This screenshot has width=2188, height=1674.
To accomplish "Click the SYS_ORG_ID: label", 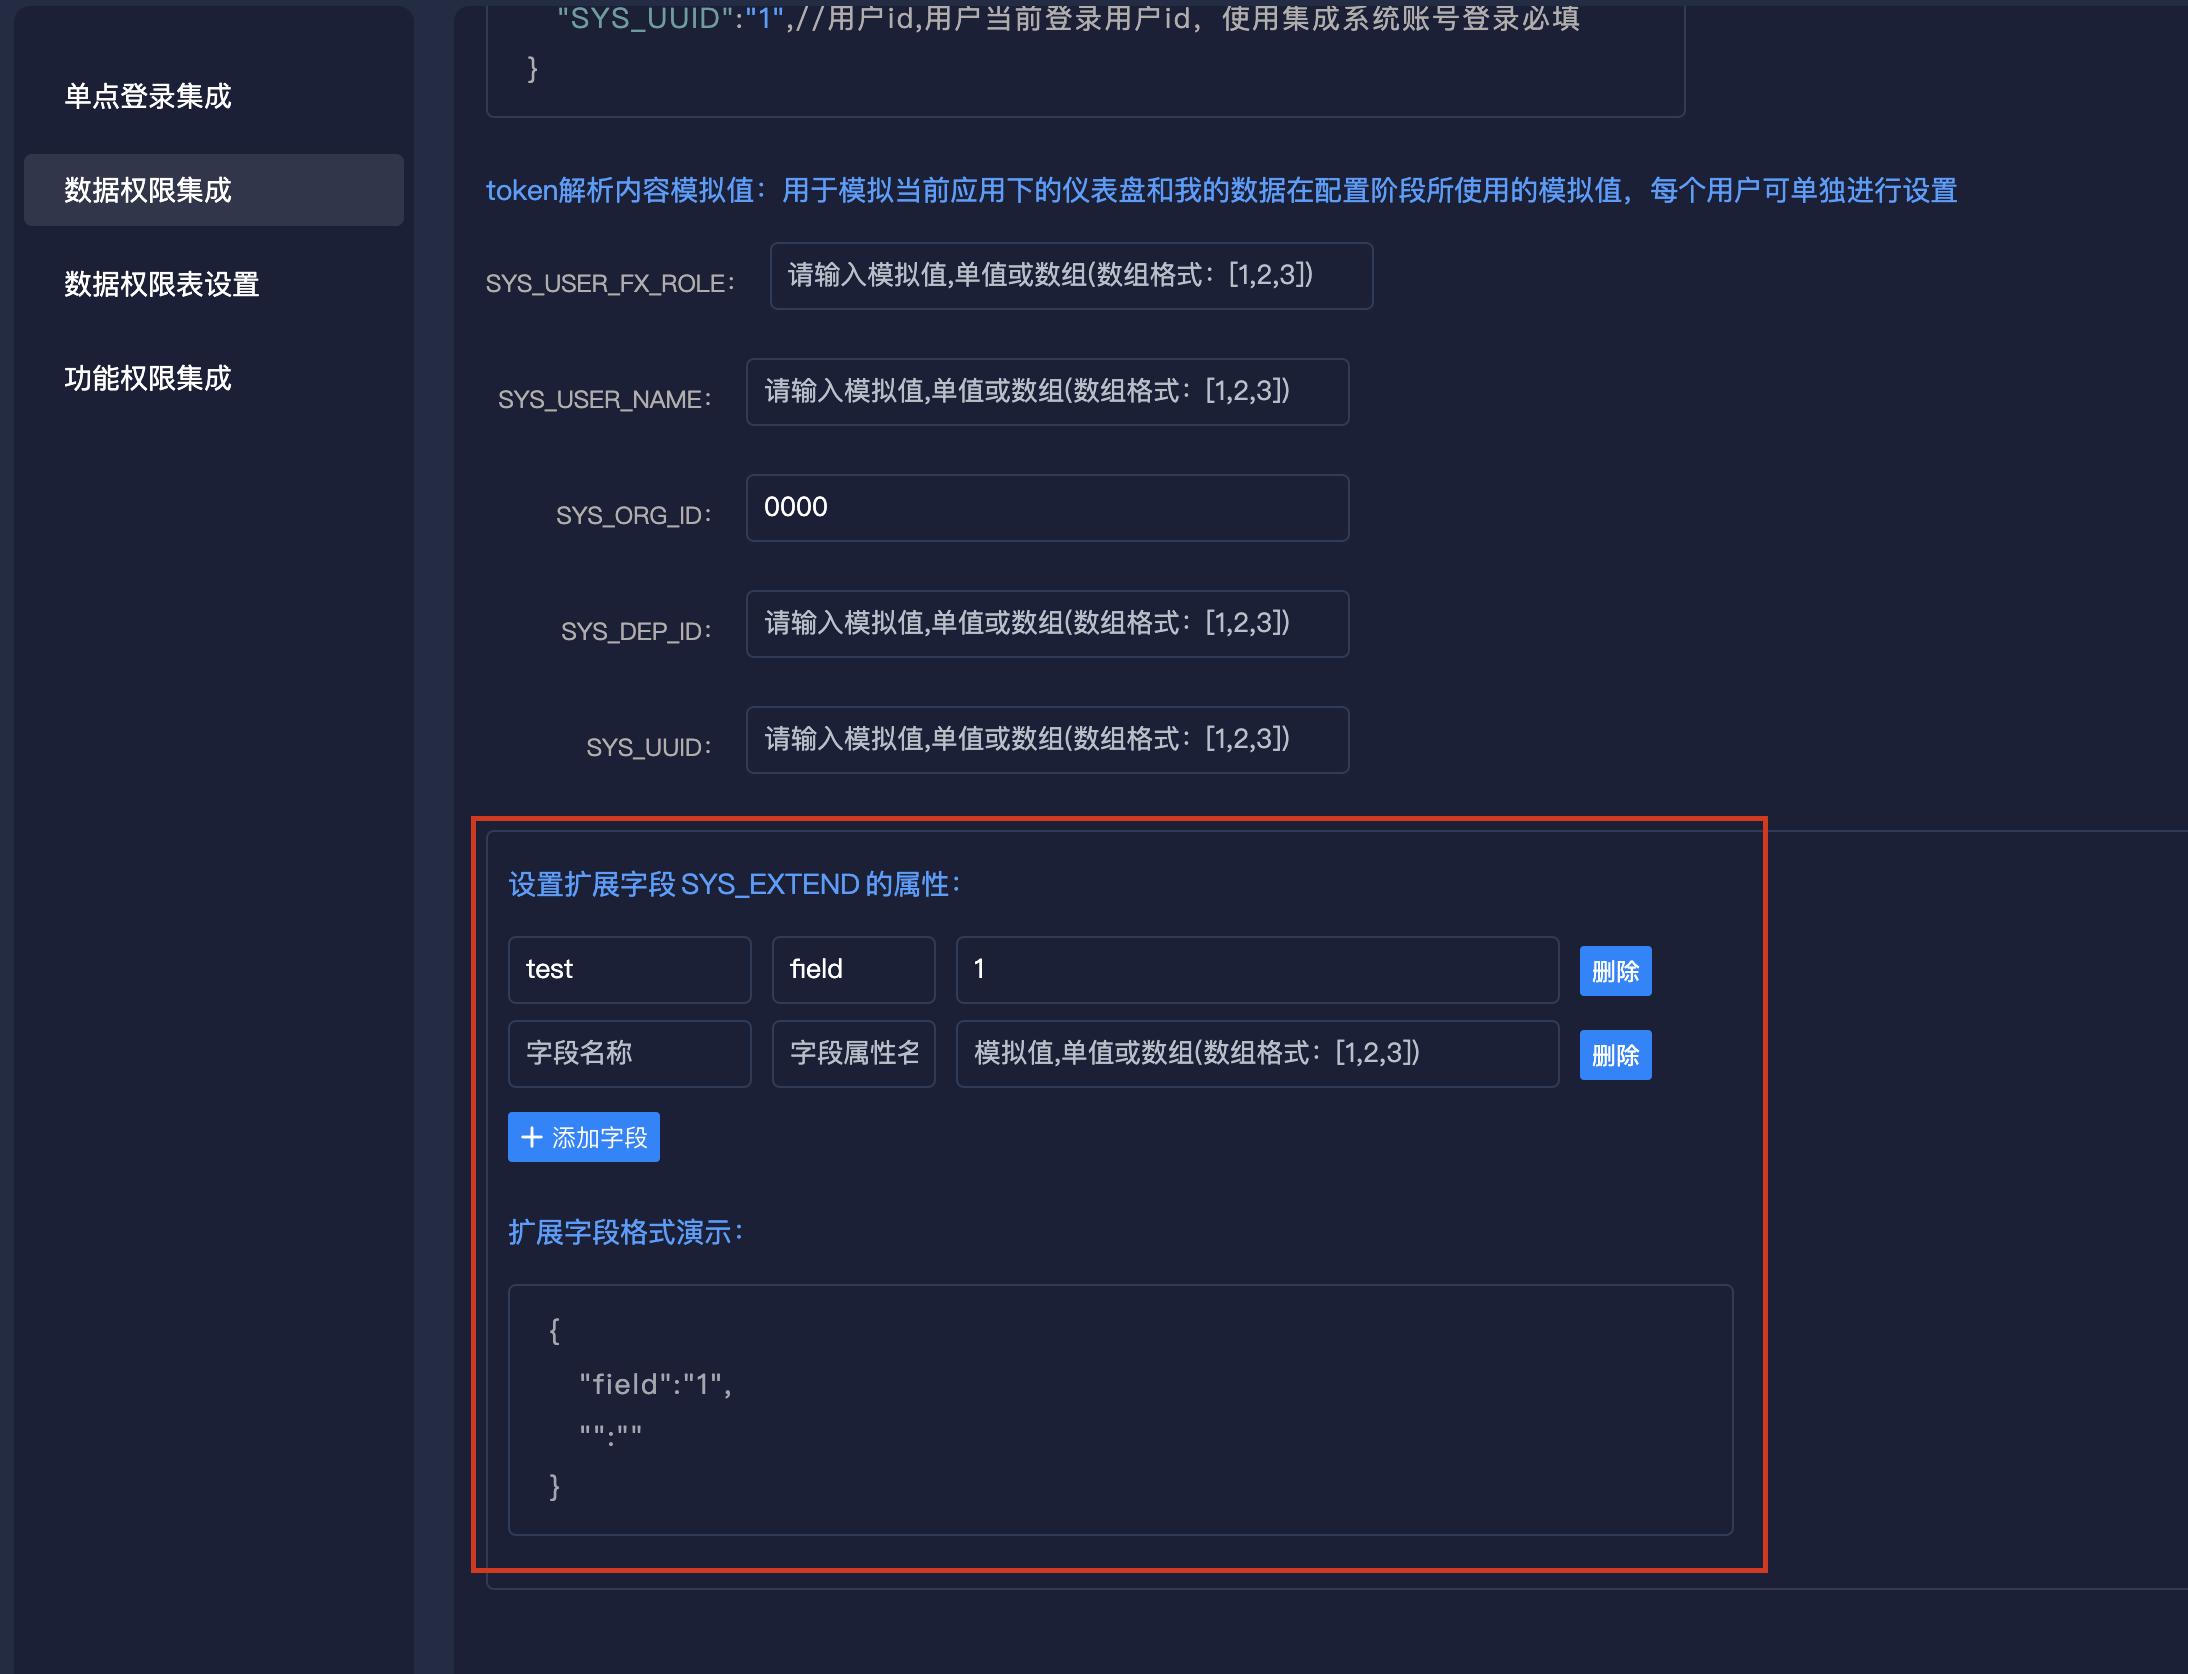I will click(x=634, y=515).
